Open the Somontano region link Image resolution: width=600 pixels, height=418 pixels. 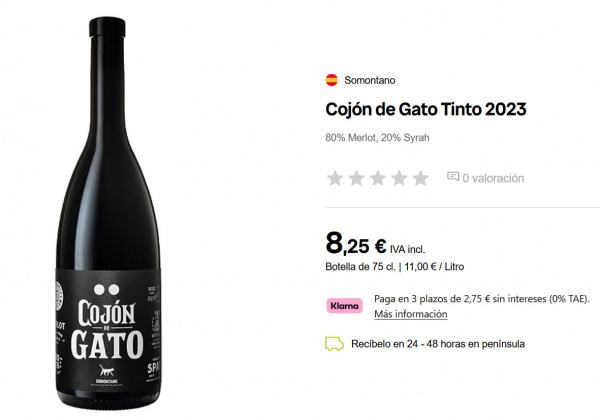(x=369, y=80)
